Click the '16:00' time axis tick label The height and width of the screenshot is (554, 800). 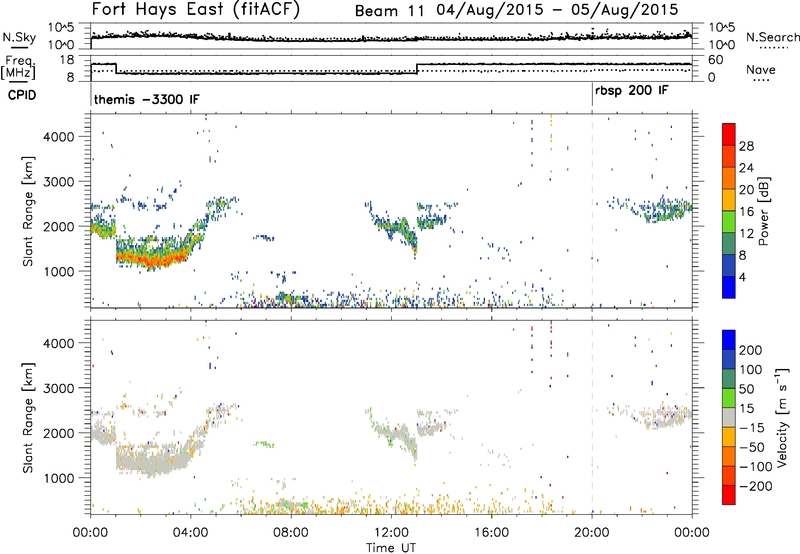click(x=492, y=533)
